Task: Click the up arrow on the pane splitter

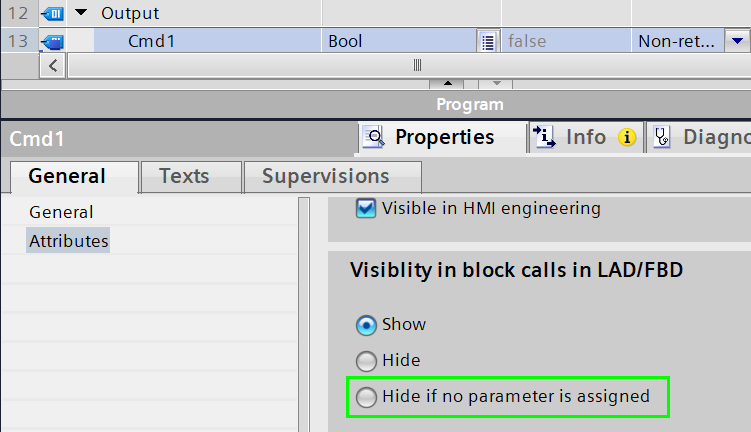Action: 447,84
